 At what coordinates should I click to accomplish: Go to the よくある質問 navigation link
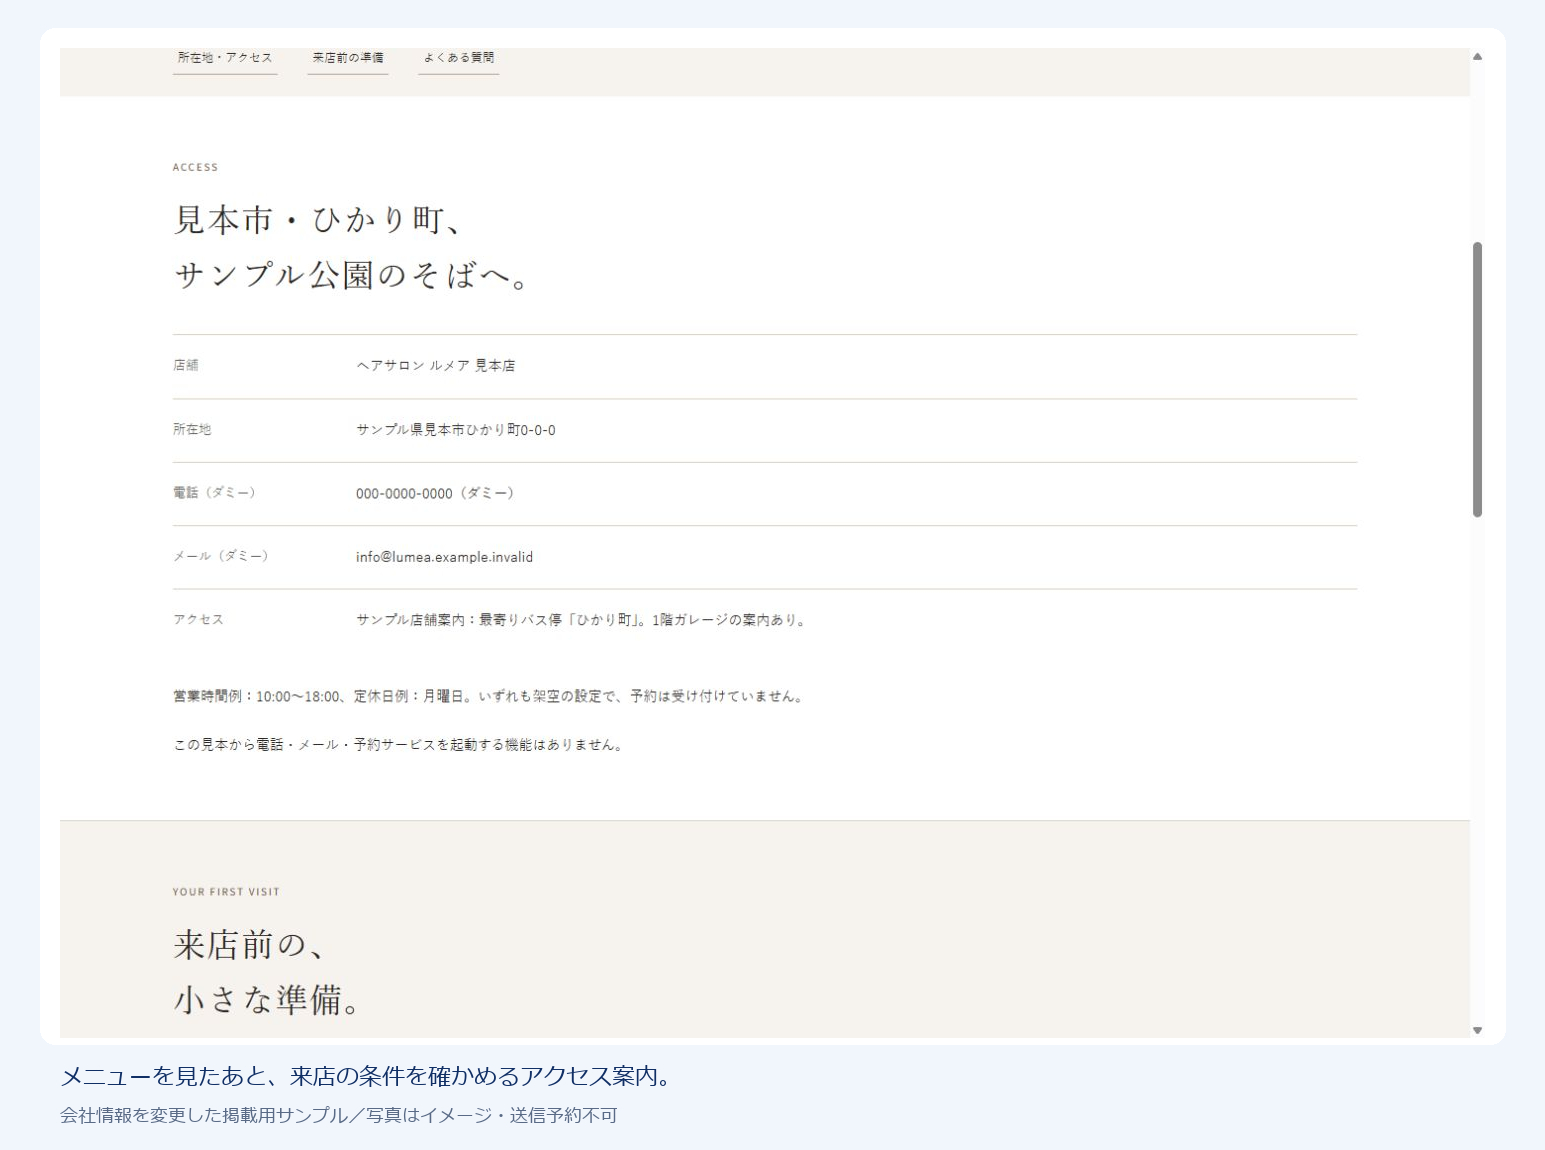pos(458,58)
